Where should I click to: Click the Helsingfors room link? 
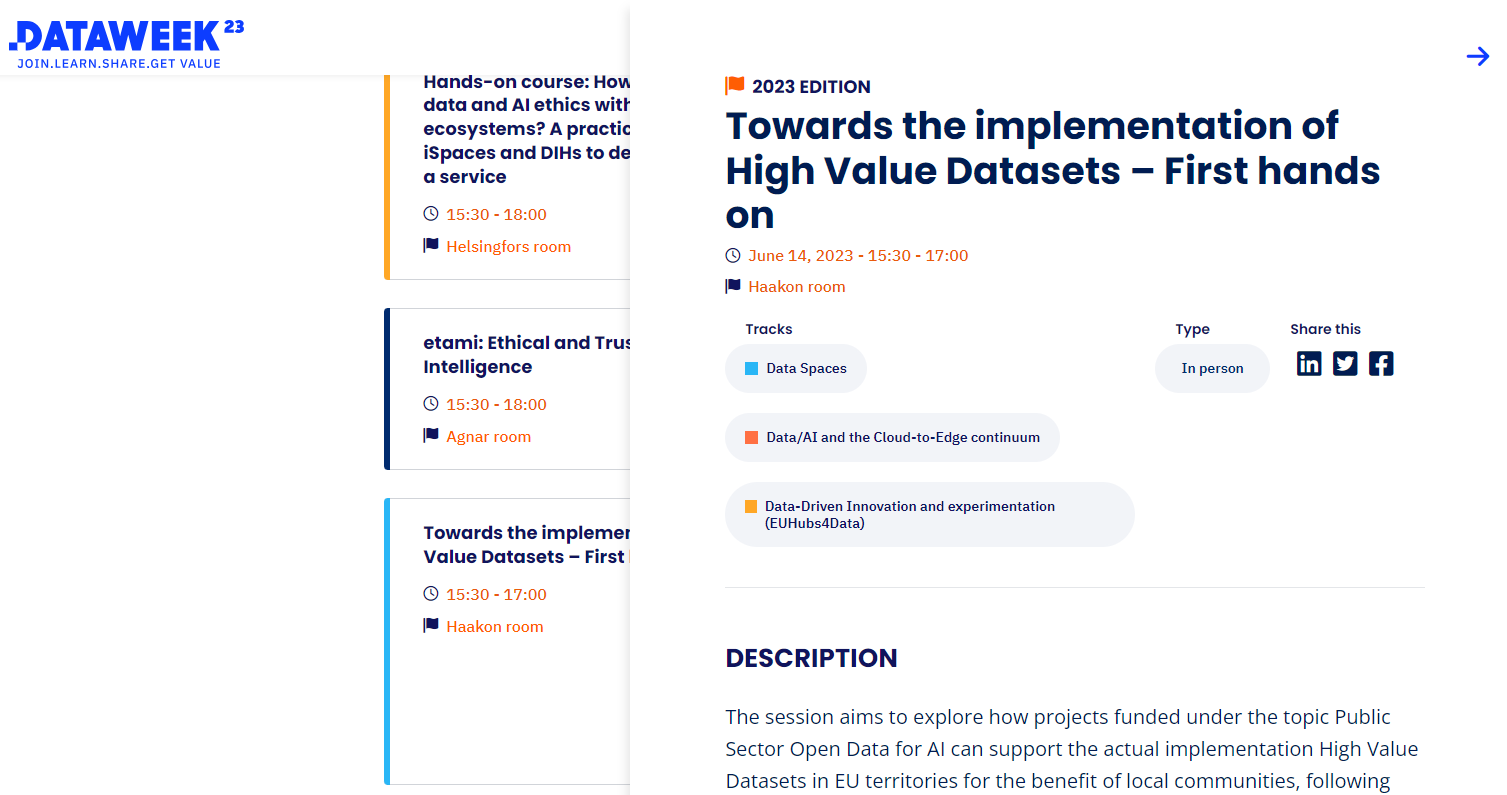tap(509, 247)
